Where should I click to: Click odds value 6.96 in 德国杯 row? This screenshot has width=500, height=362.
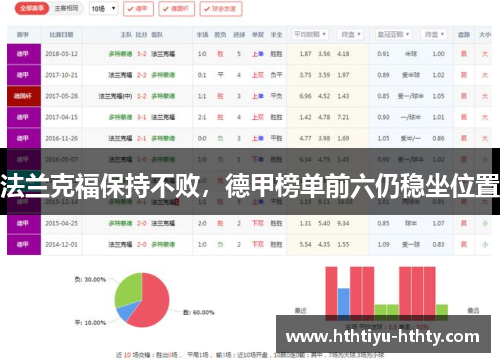click(x=305, y=96)
